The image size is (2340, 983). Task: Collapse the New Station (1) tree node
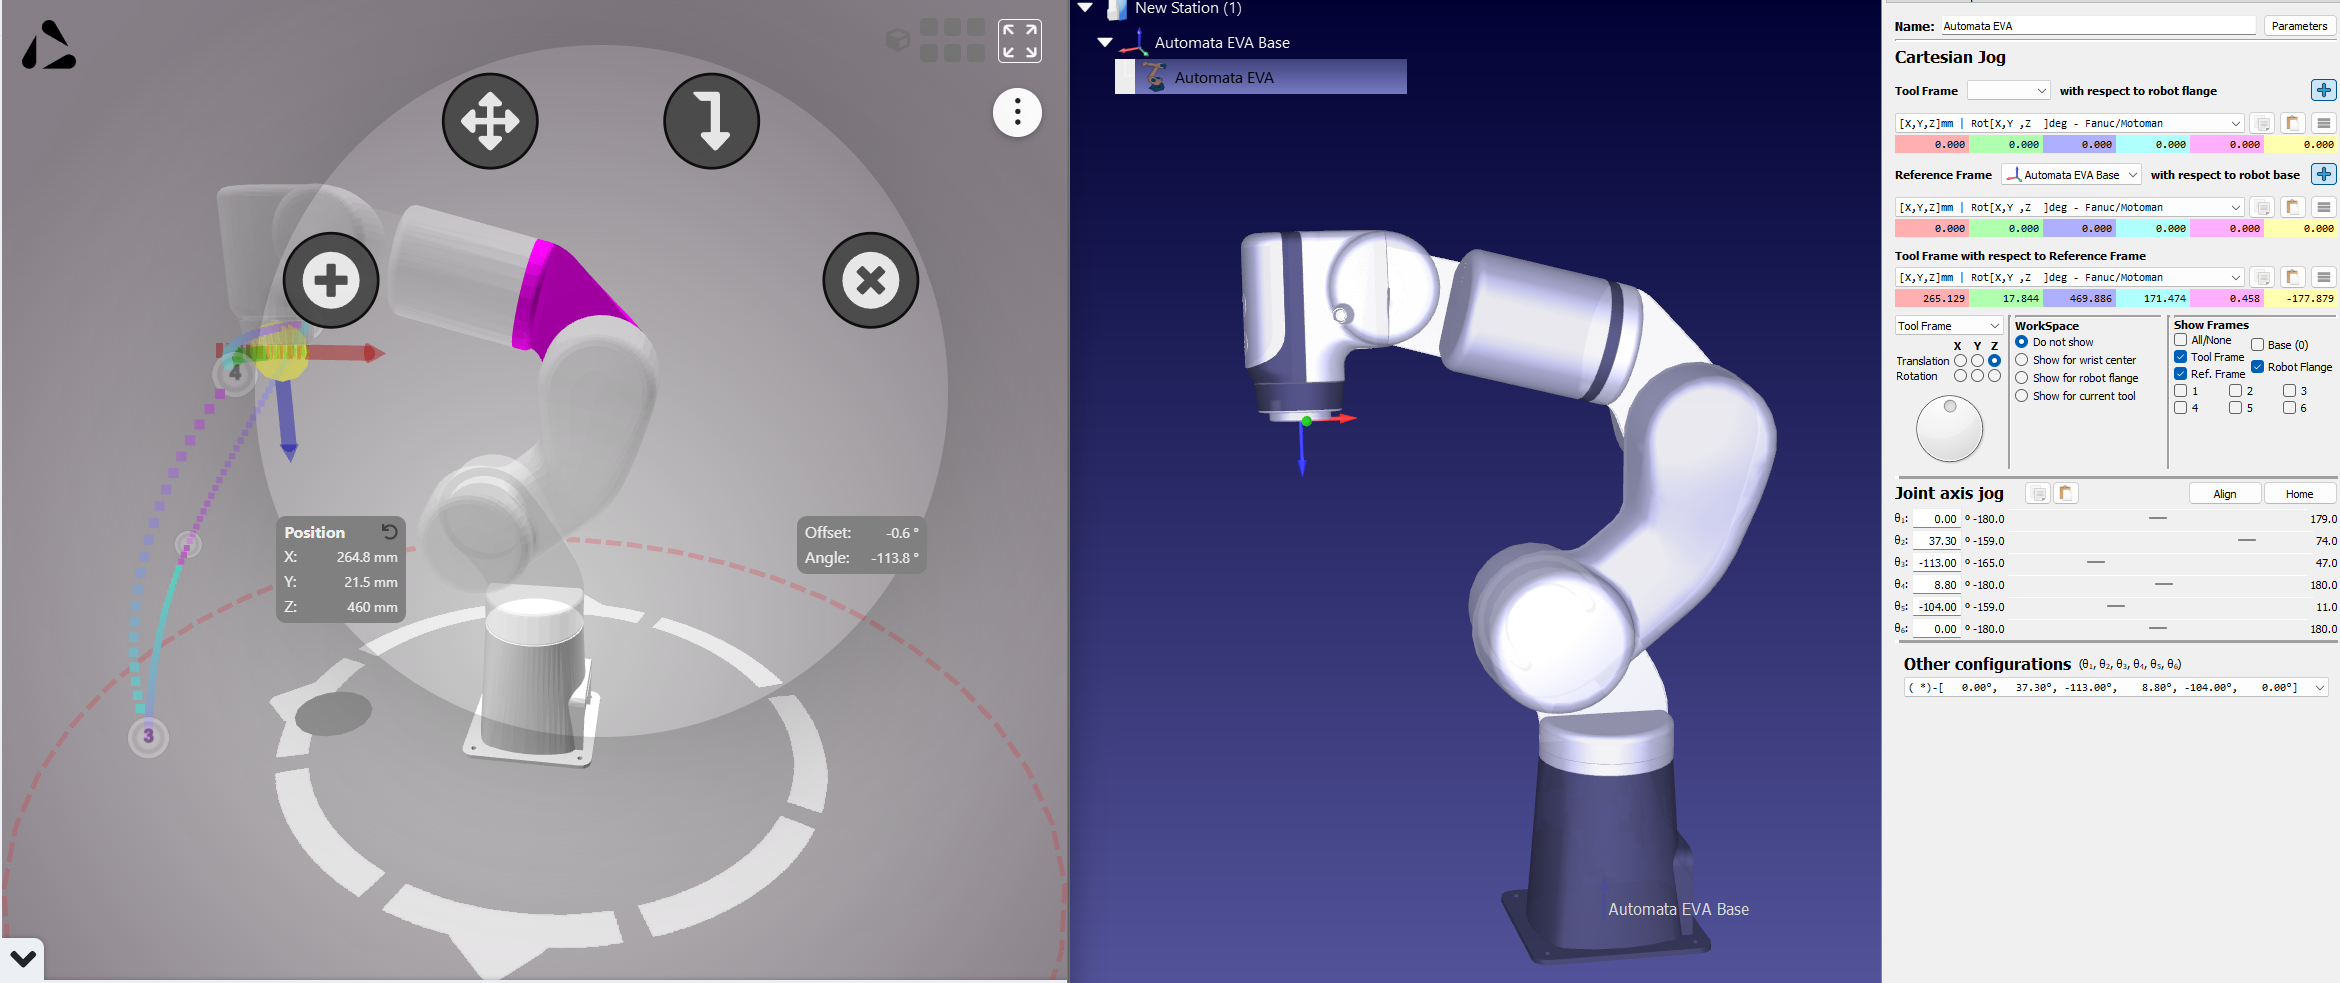(x=1085, y=8)
